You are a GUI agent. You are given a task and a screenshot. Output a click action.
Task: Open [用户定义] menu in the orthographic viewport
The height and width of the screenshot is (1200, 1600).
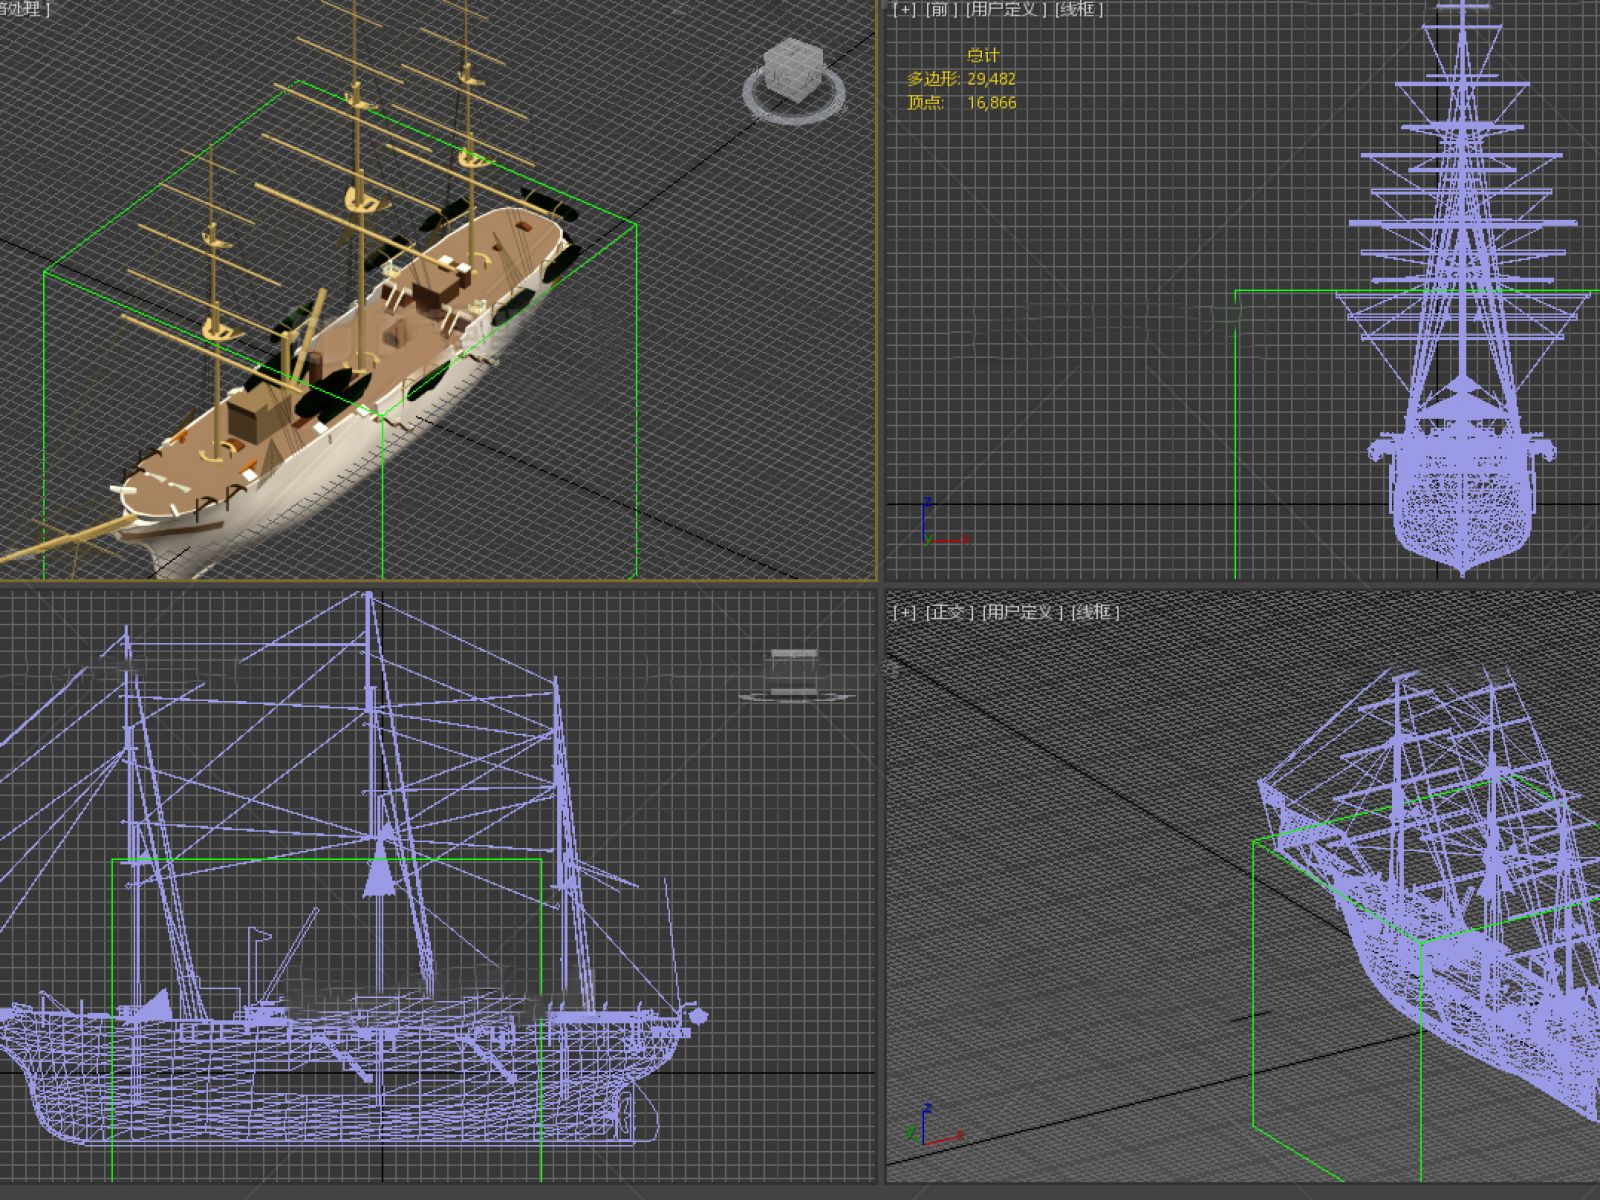point(1023,612)
